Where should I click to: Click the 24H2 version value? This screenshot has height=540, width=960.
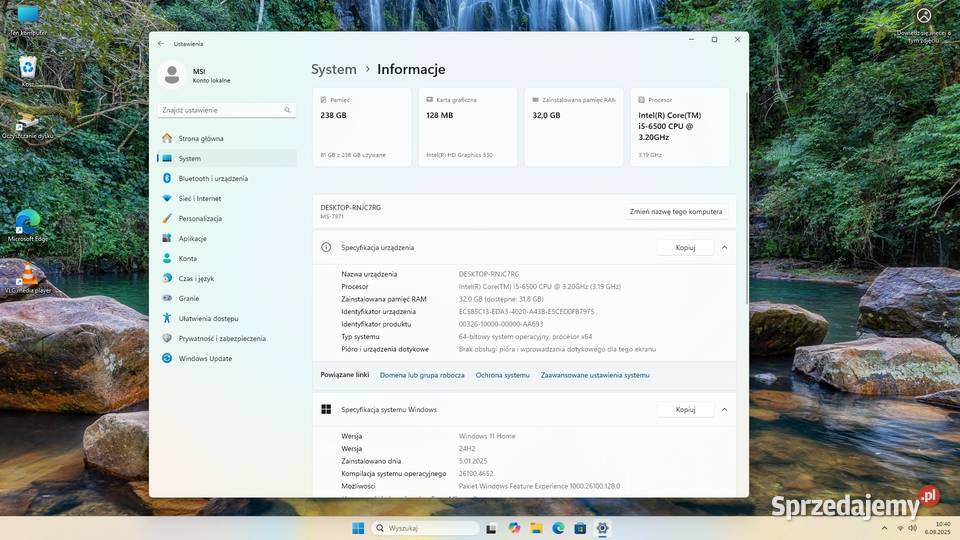click(x=467, y=449)
